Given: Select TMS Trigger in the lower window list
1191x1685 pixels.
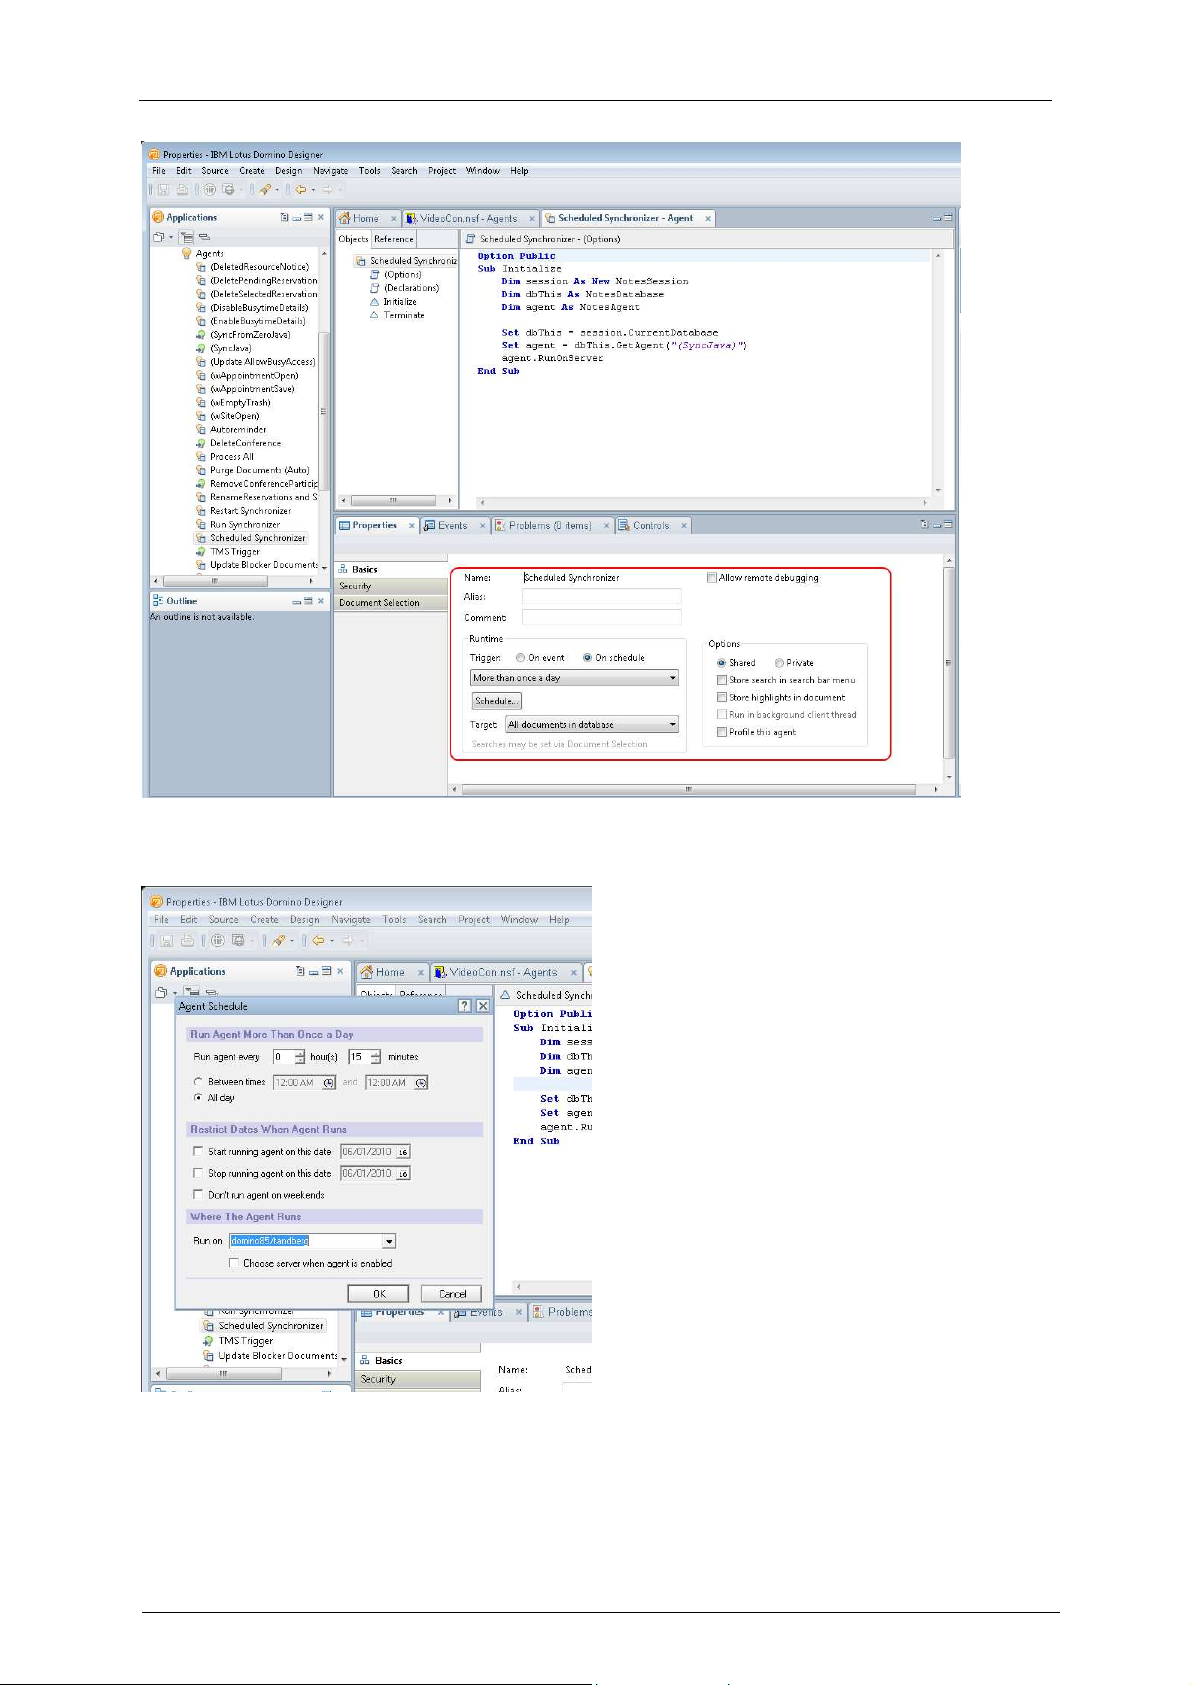Looking at the screenshot, I should pos(246,1341).
